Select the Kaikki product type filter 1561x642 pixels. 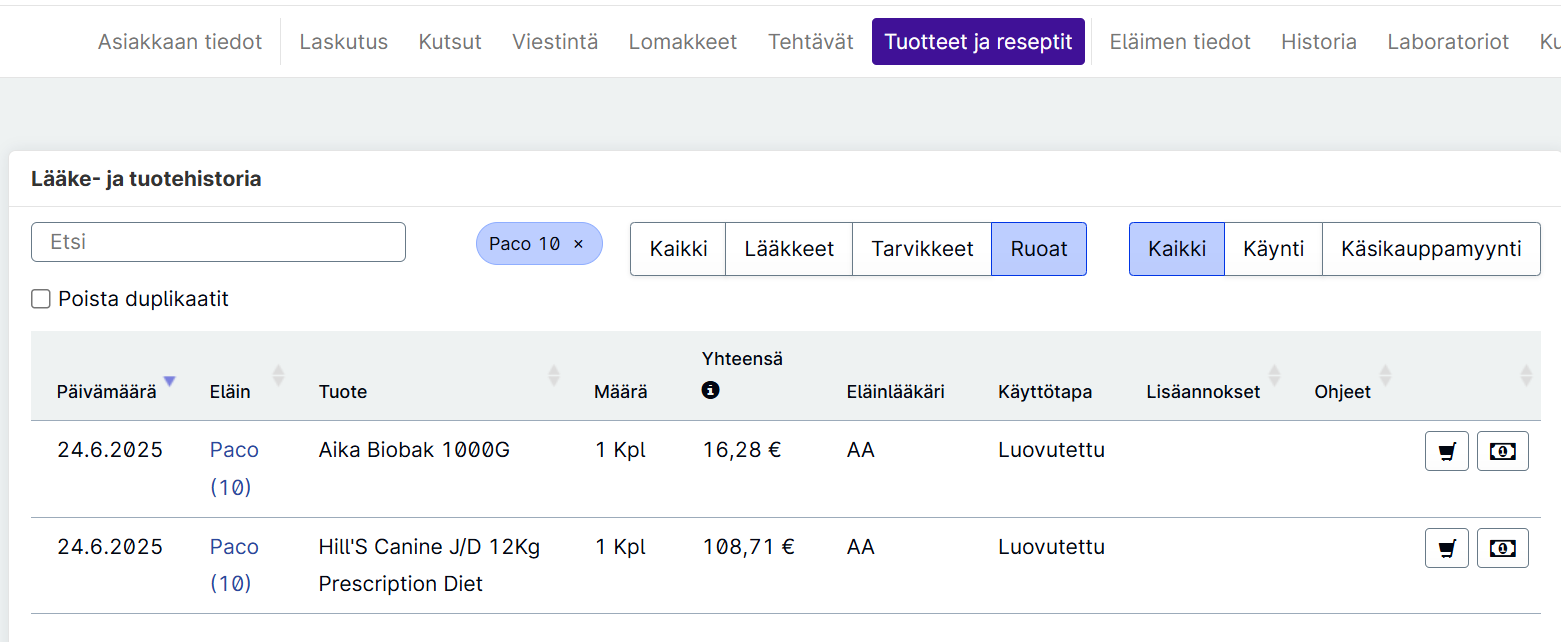pyautogui.click(x=678, y=249)
